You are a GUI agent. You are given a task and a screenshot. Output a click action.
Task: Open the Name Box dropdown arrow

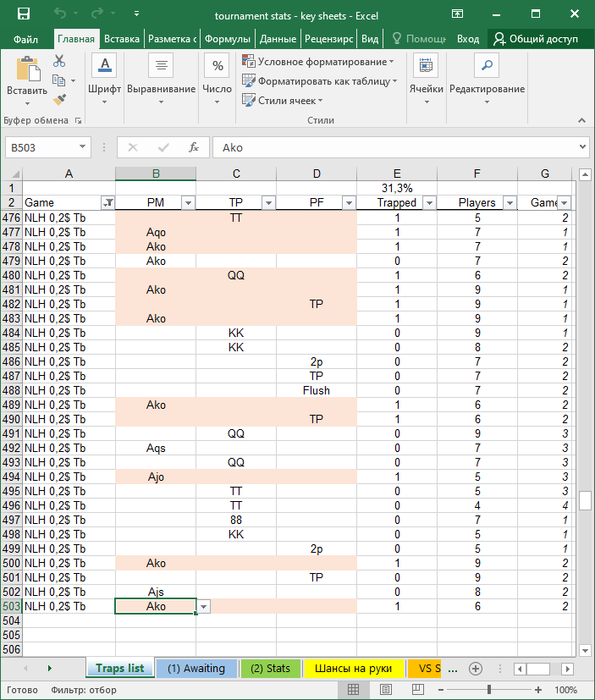click(x=82, y=147)
